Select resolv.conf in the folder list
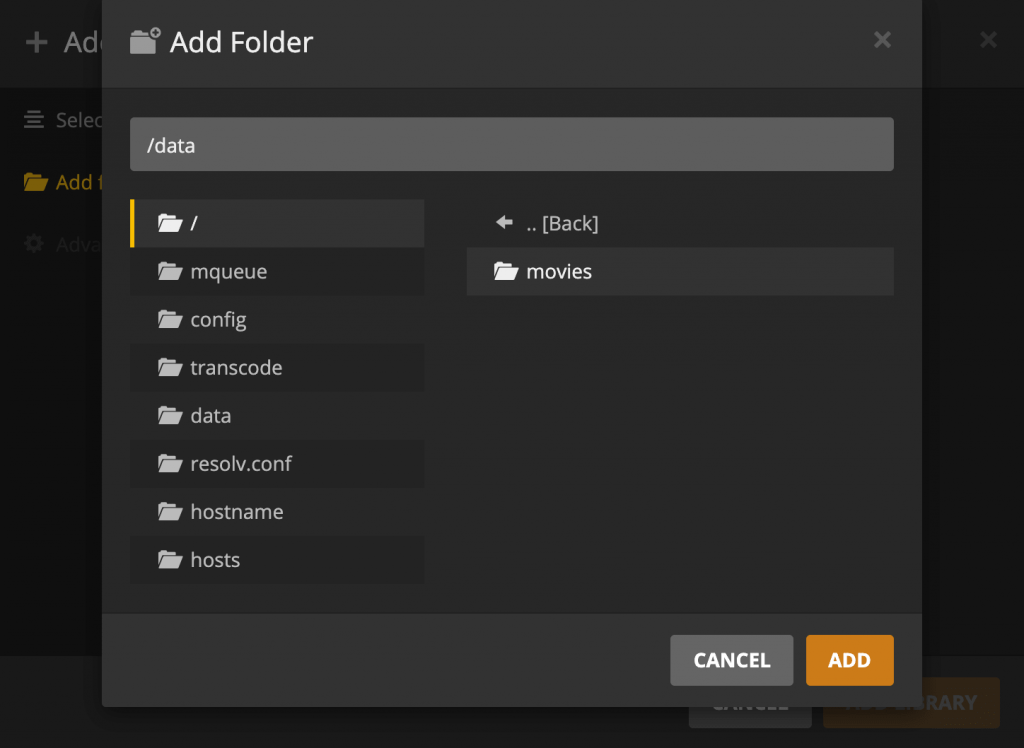 tap(241, 463)
